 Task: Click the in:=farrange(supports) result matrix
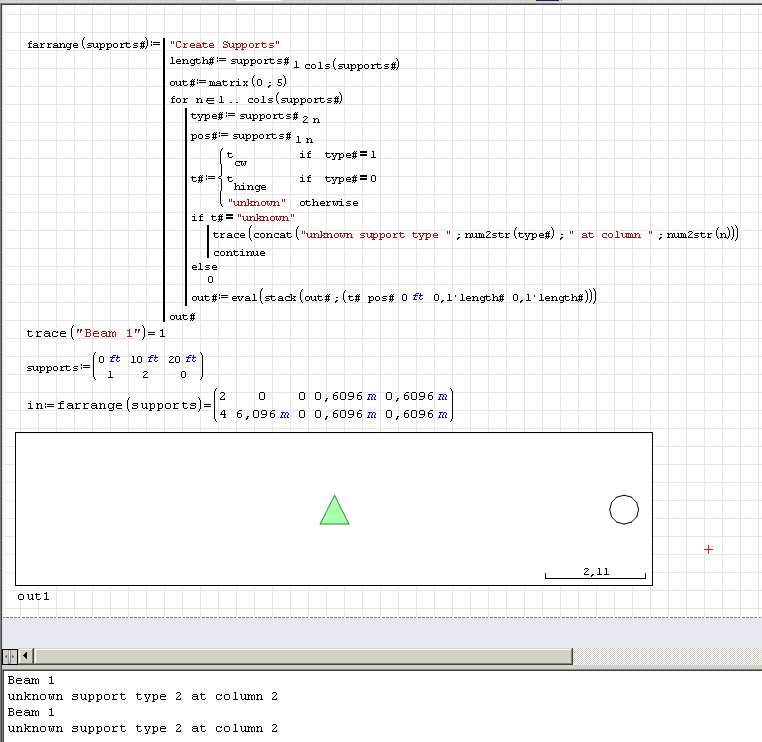click(x=334, y=405)
